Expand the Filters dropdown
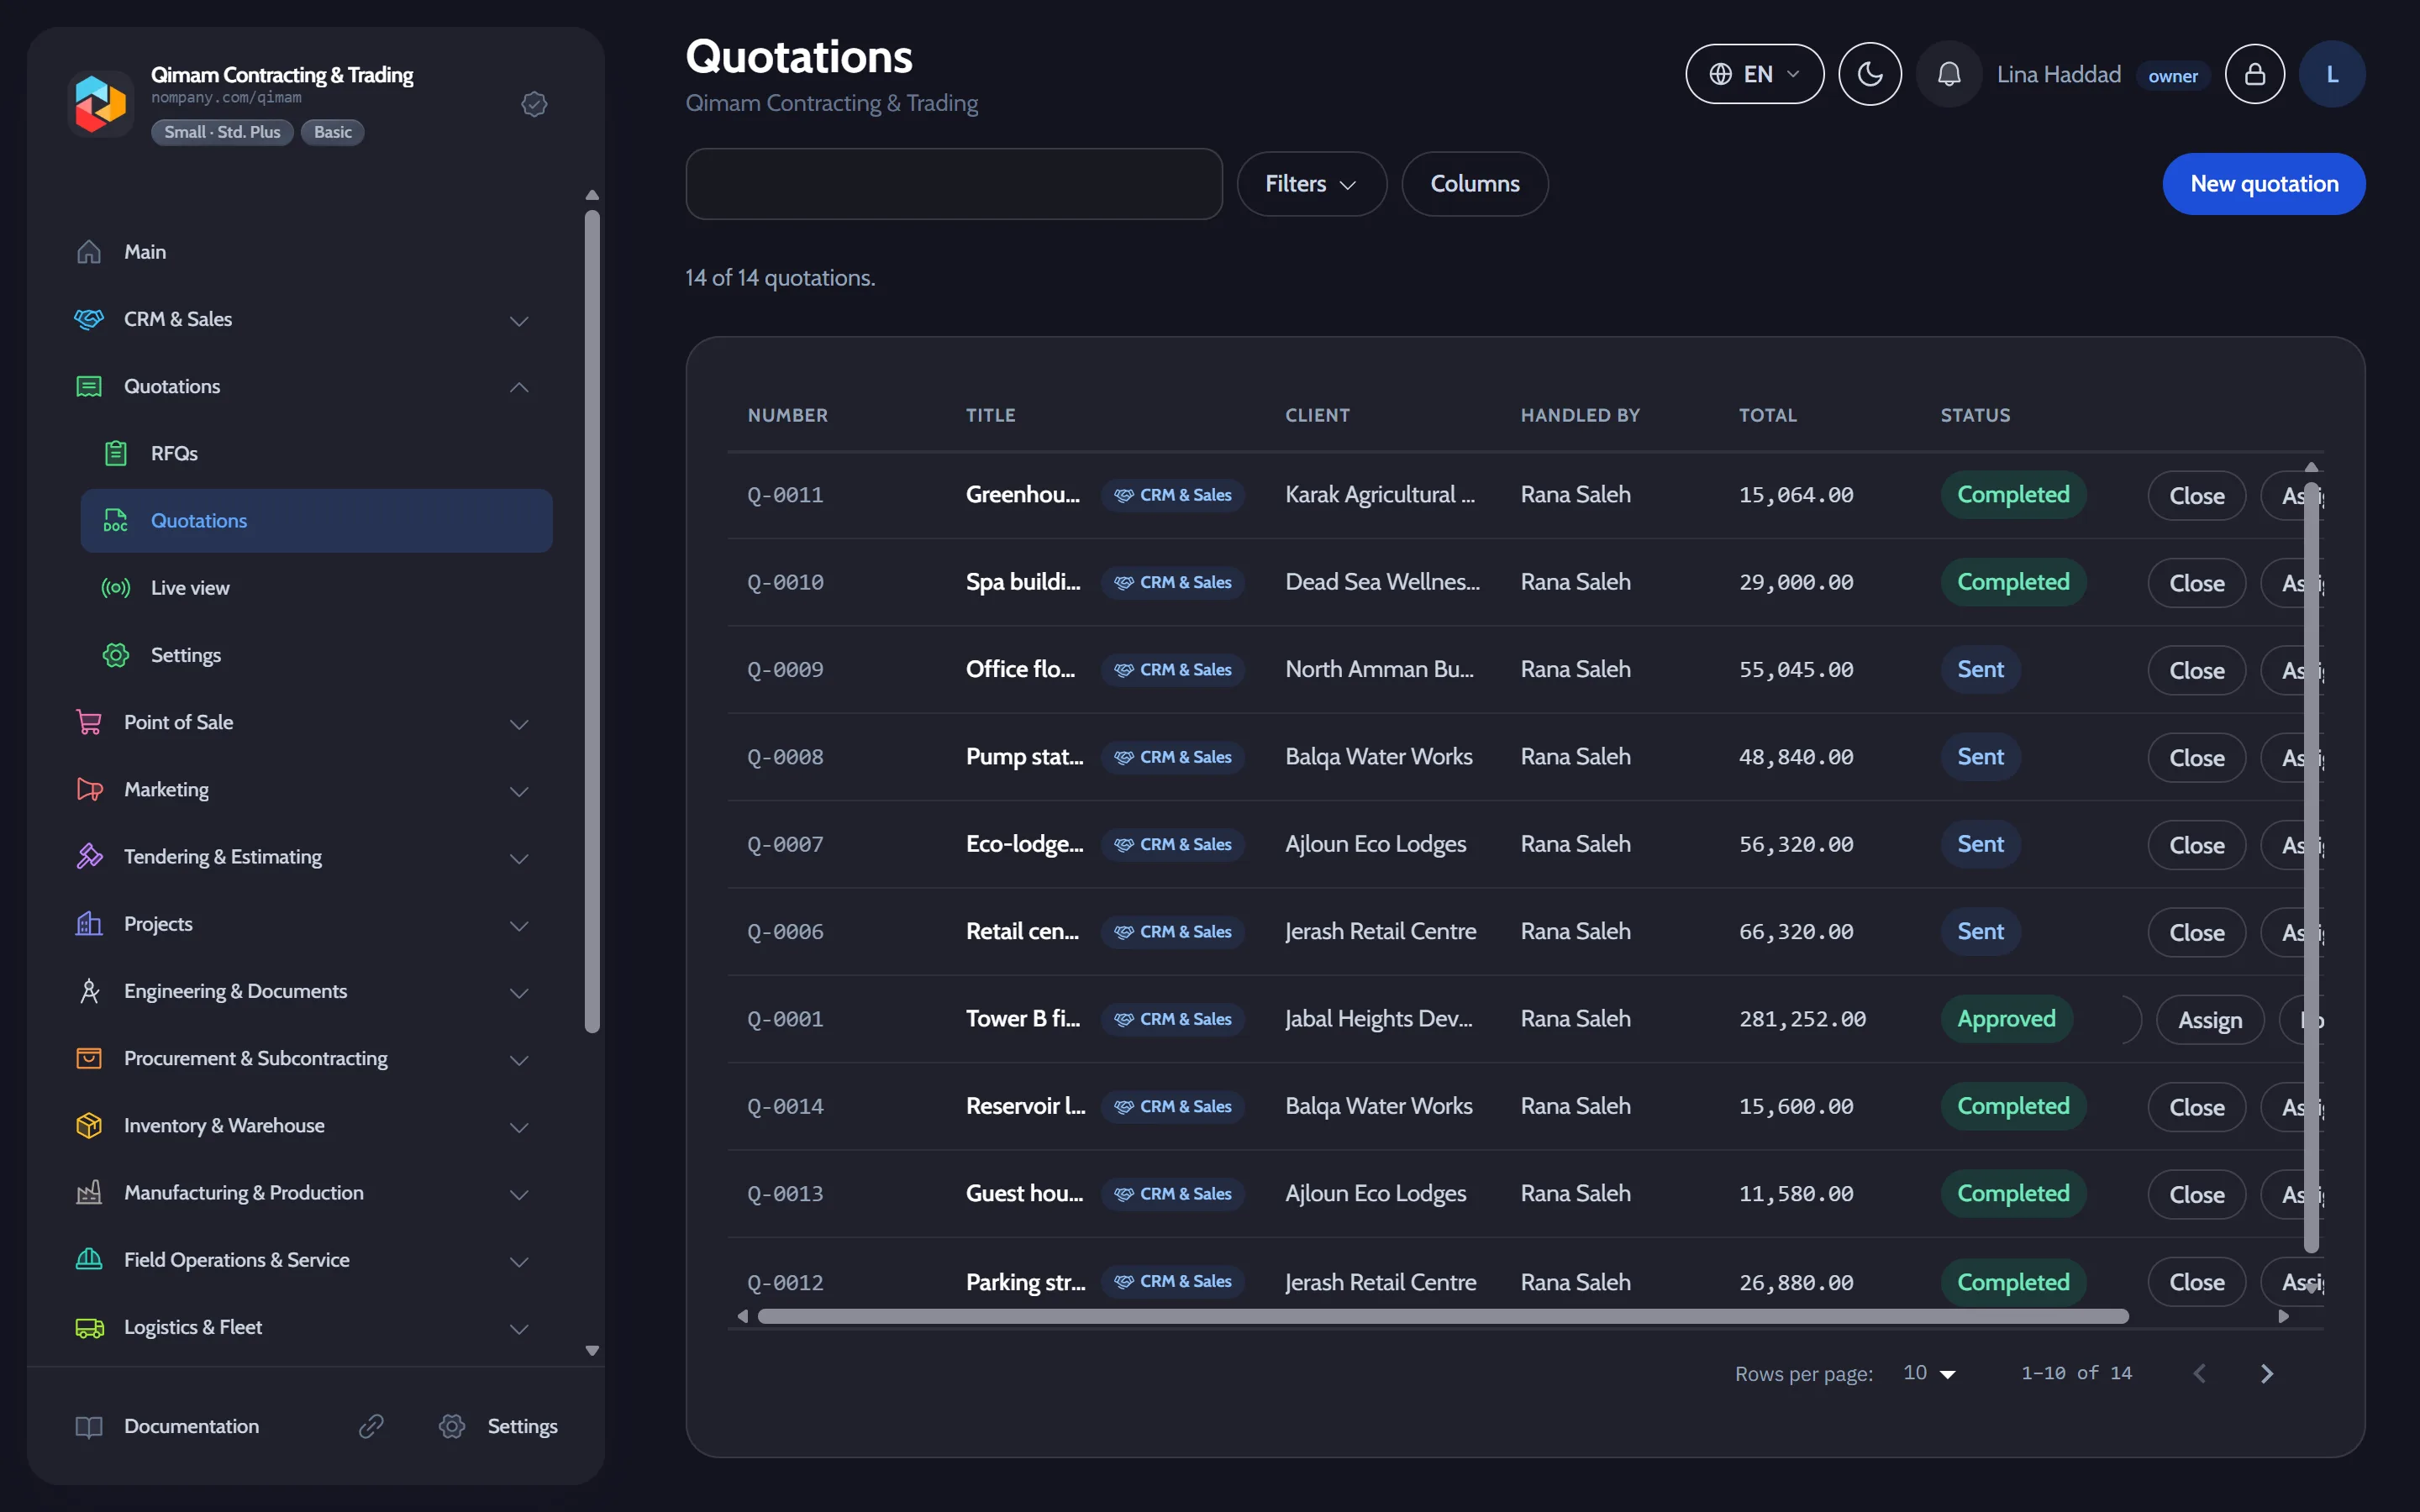The width and height of the screenshot is (2420, 1512). [1311, 184]
